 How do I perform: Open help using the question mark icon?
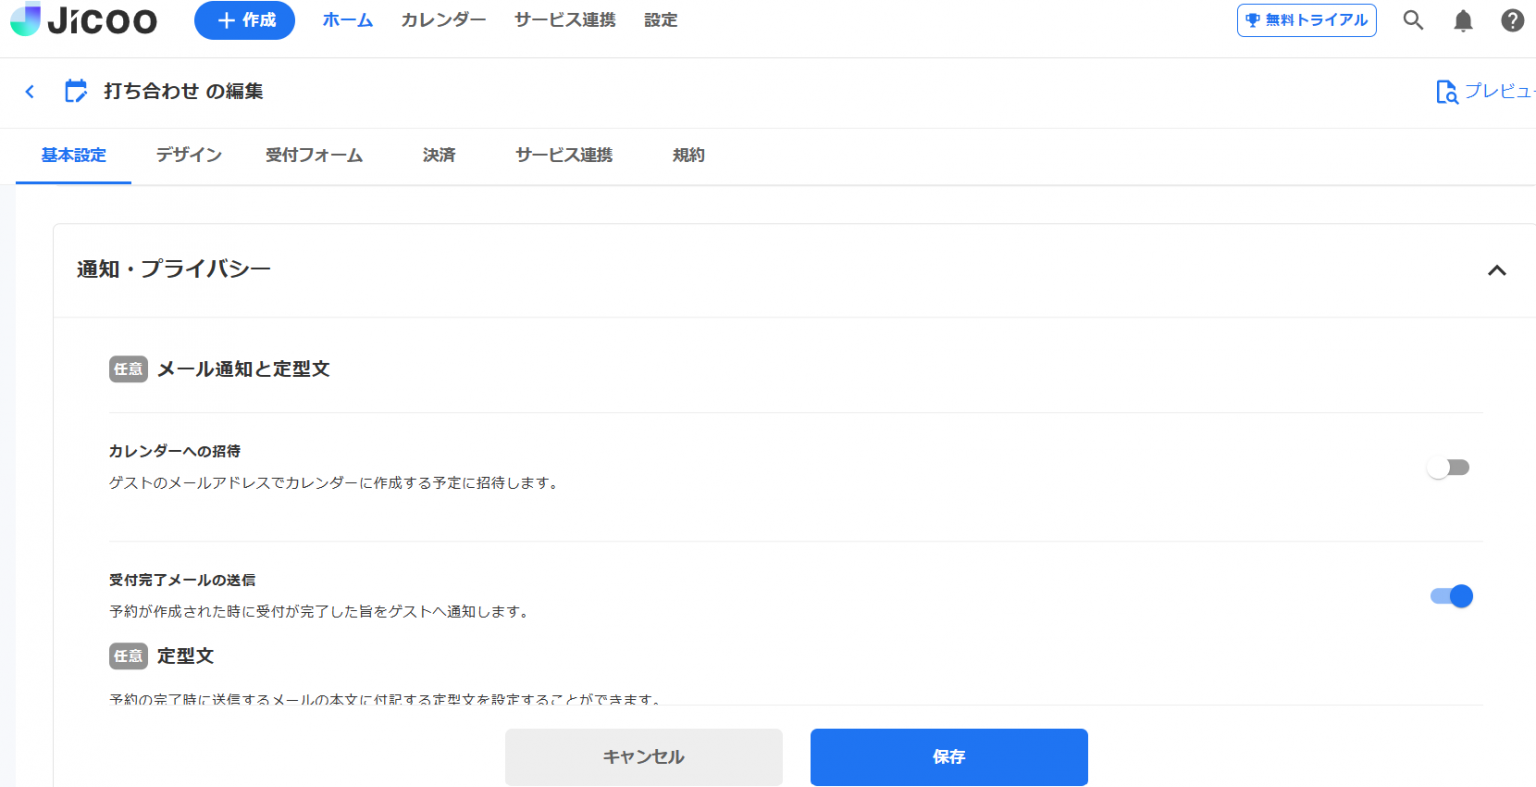(x=1512, y=20)
